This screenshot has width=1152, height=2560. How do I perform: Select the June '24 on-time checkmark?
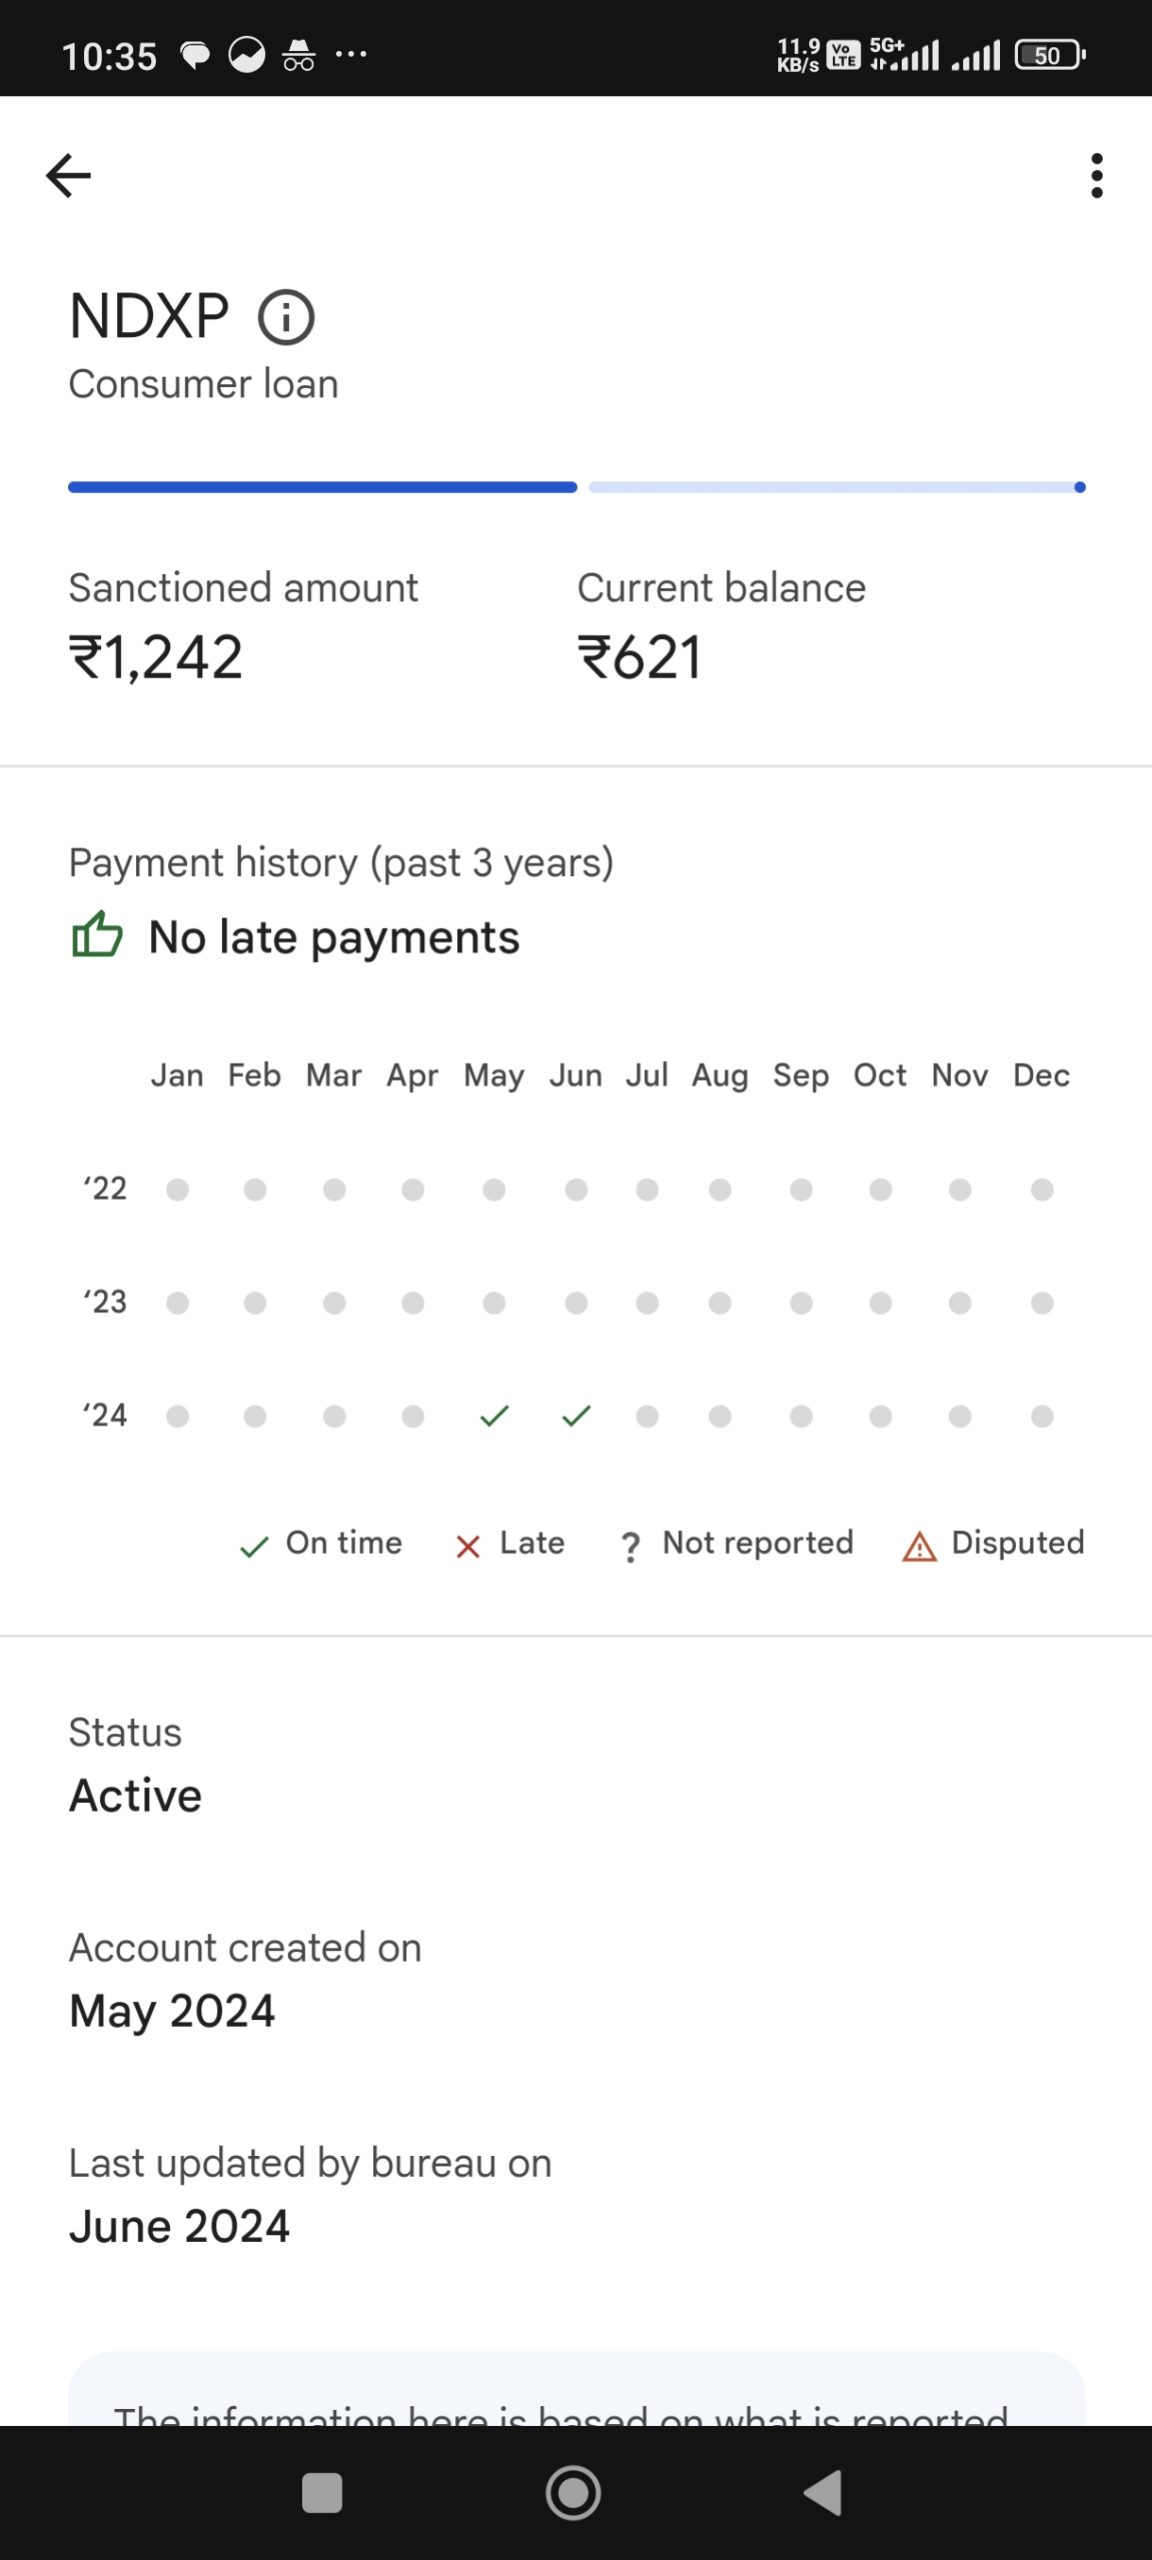(x=576, y=1416)
